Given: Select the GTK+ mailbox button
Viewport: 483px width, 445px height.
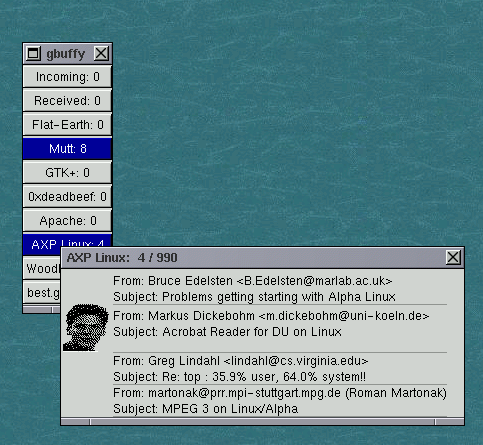Looking at the screenshot, I should pos(67,173).
